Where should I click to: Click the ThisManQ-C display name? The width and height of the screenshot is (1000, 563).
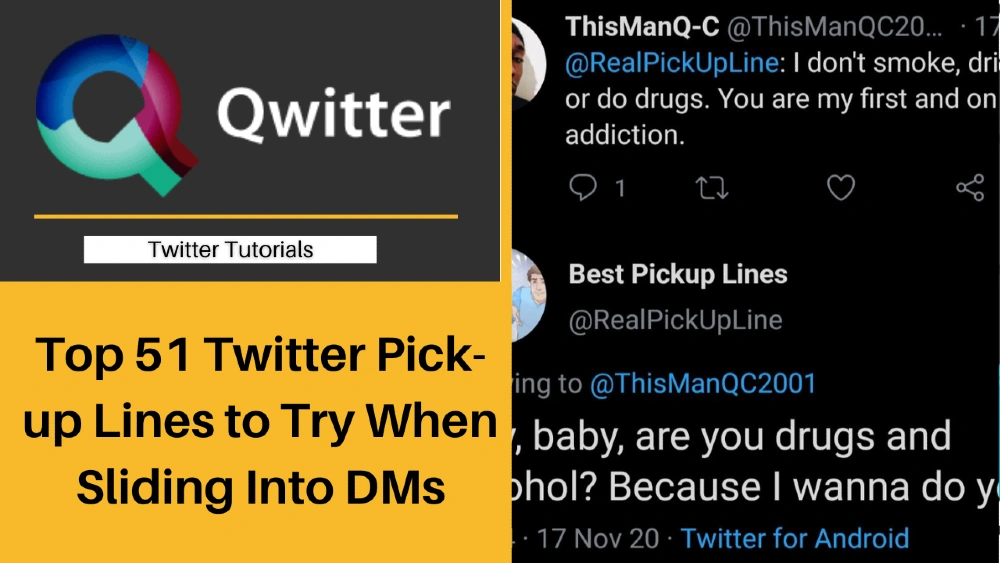point(642,27)
